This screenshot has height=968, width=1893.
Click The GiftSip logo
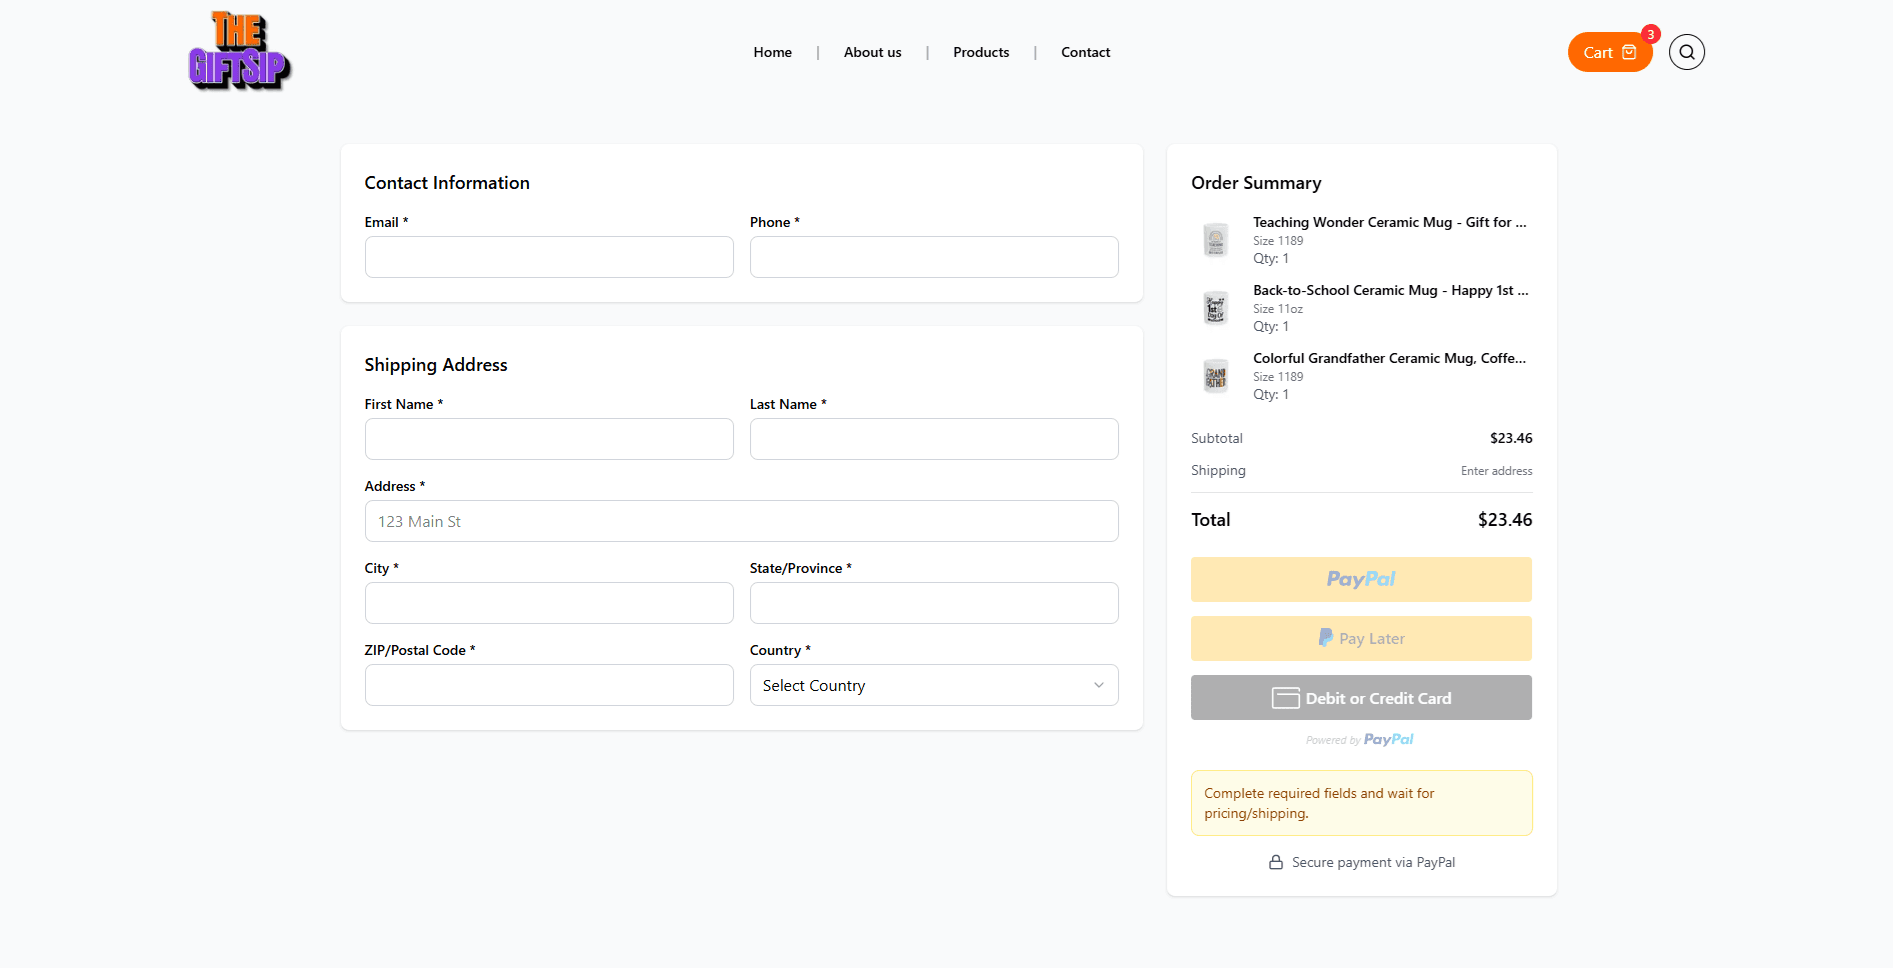239,52
